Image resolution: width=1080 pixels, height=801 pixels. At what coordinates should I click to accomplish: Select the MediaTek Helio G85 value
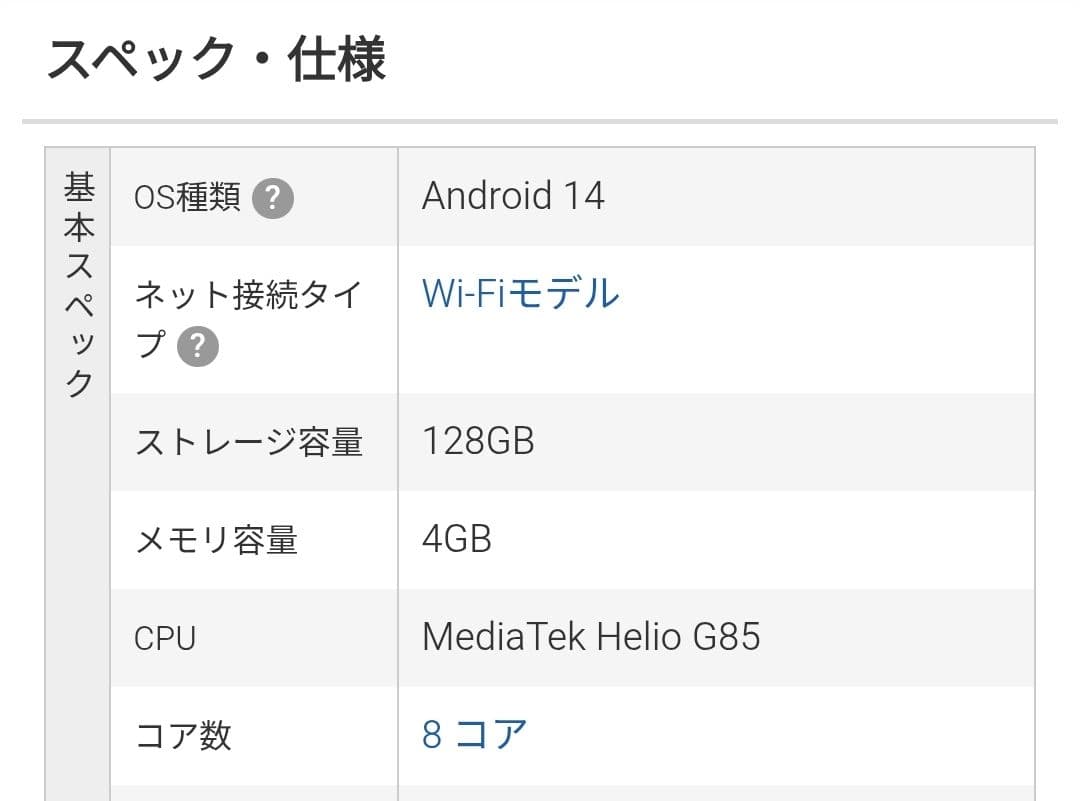point(591,637)
